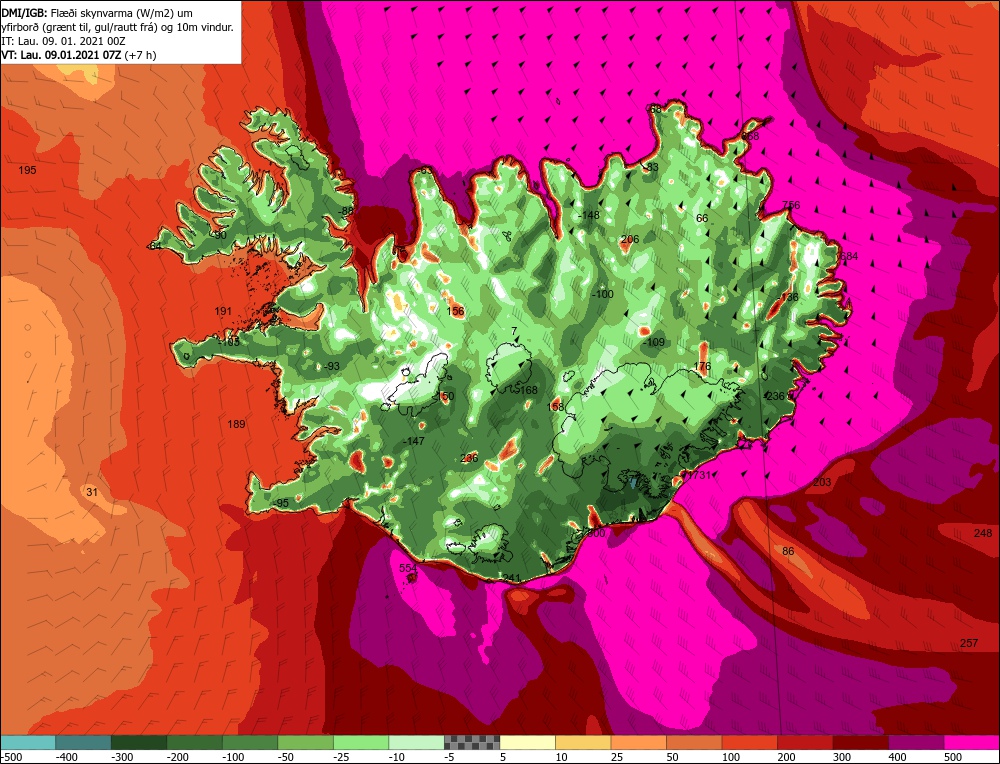This screenshot has width=1000, height=764.
Task: Click the value 86 southeast of Iceland
Action: point(788,551)
